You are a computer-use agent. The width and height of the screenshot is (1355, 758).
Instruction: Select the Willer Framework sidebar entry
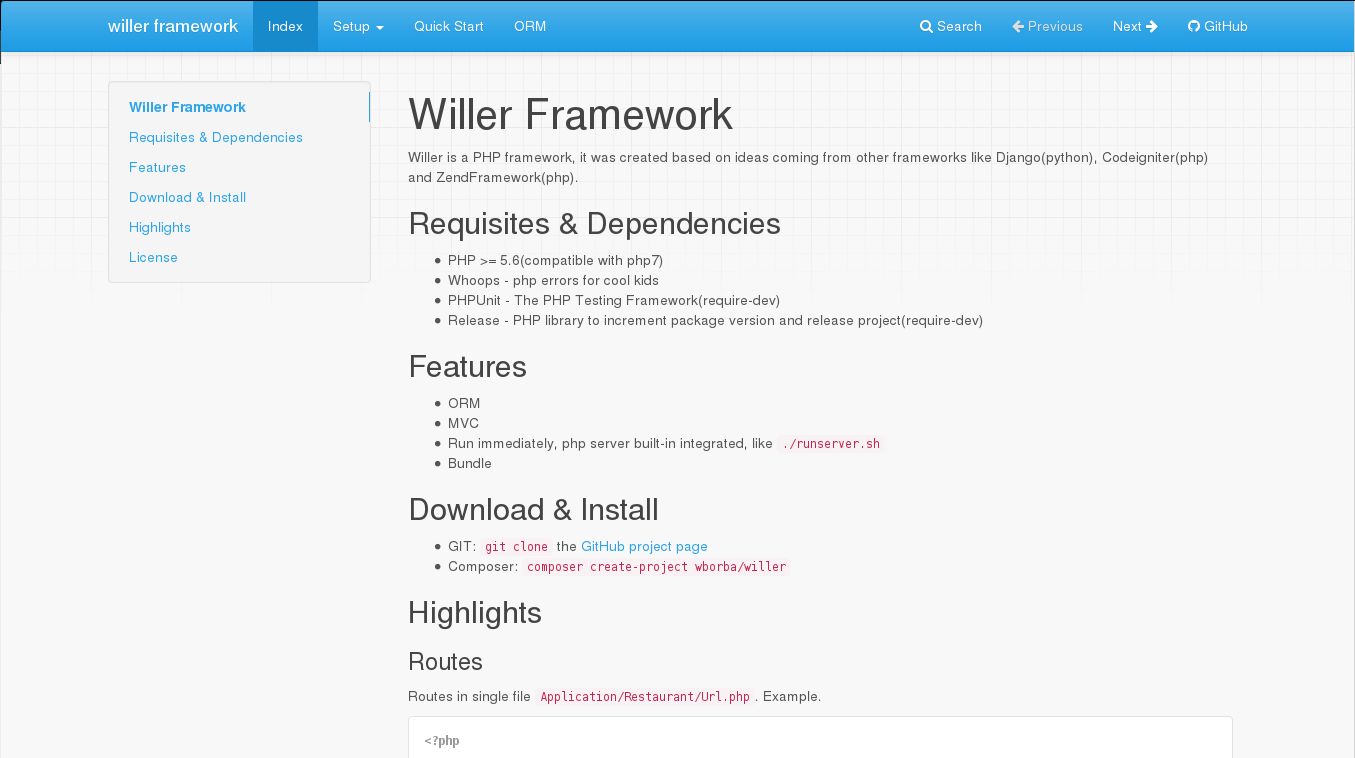187,107
